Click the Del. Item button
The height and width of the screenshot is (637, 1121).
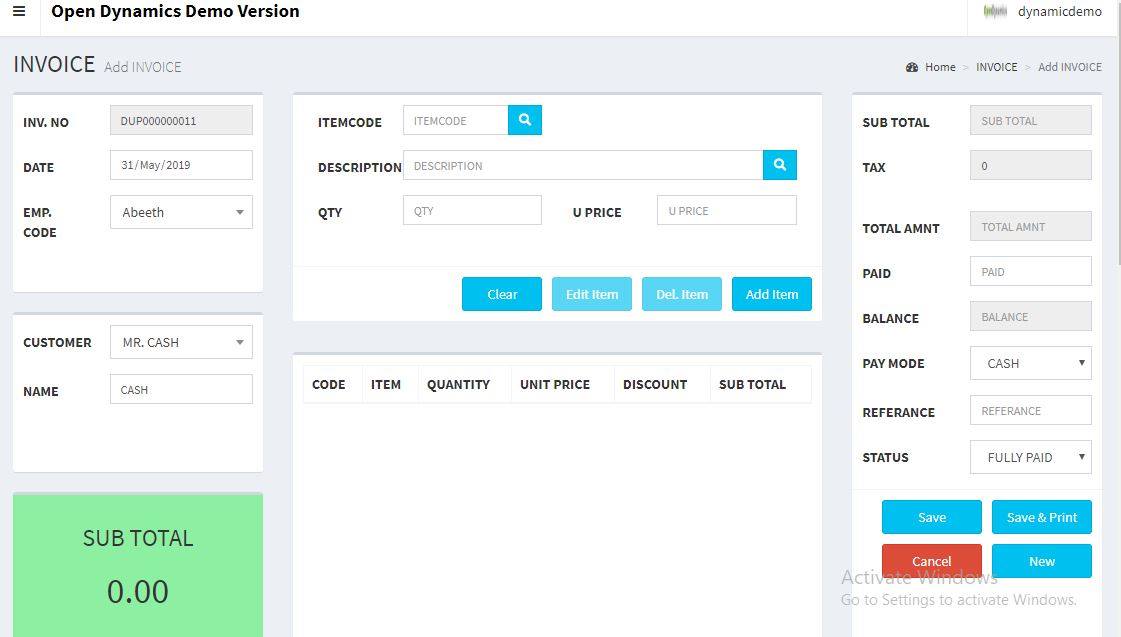(x=682, y=294)
